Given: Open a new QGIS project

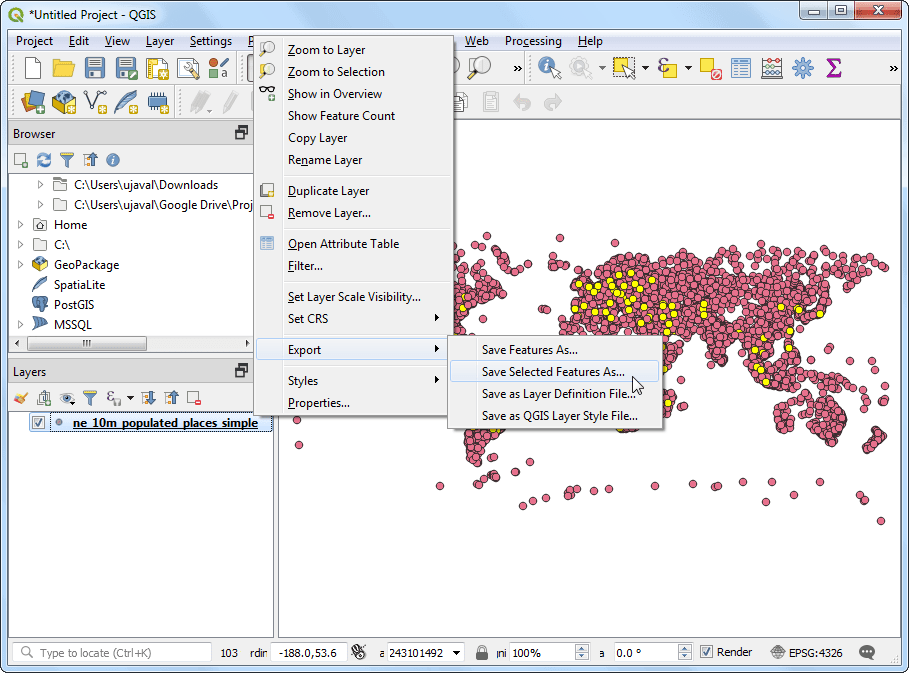Looking at the screenshot, I should coord(31,68).
